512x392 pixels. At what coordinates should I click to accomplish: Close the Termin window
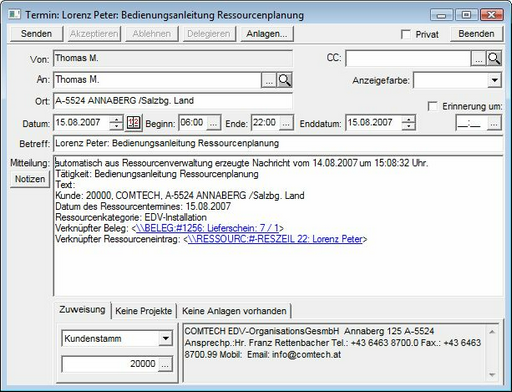click(492, 15)
